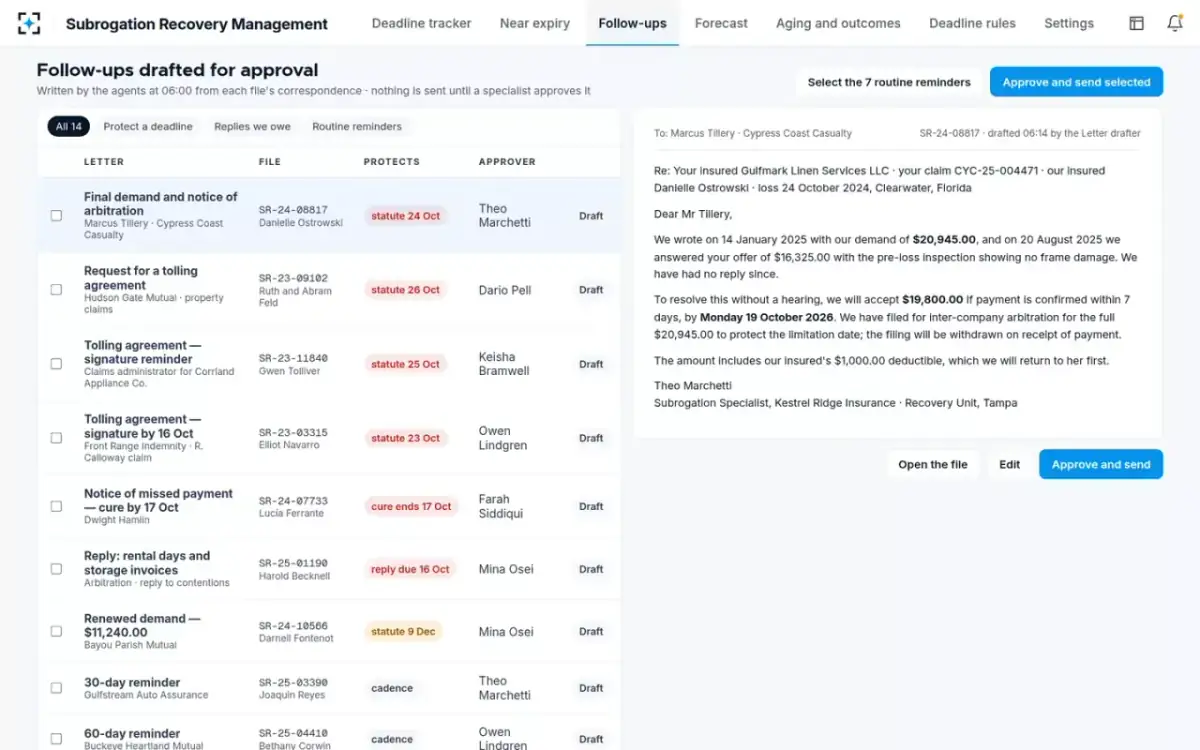Viewport: 1200px width, 750px height.
Task: Check the 60-day reminder row
Action: (x=56, y=739)
